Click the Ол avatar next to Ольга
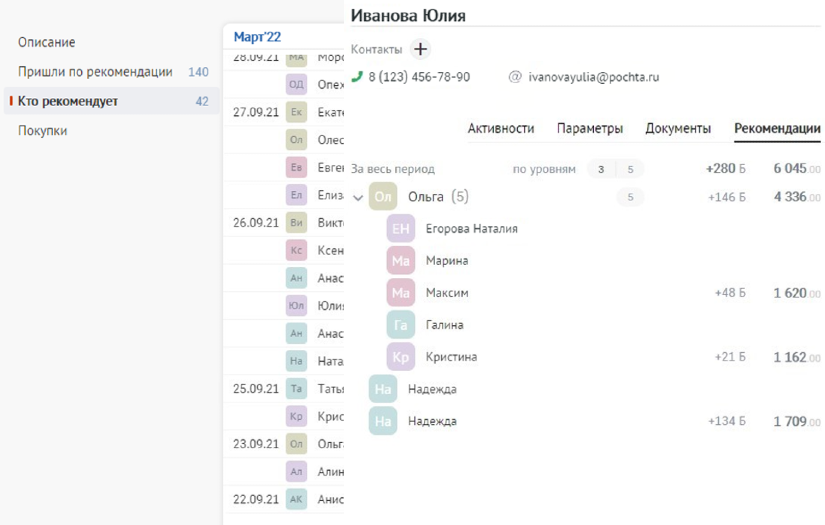This screenshot has height=525, width=825. coord(383,197)
